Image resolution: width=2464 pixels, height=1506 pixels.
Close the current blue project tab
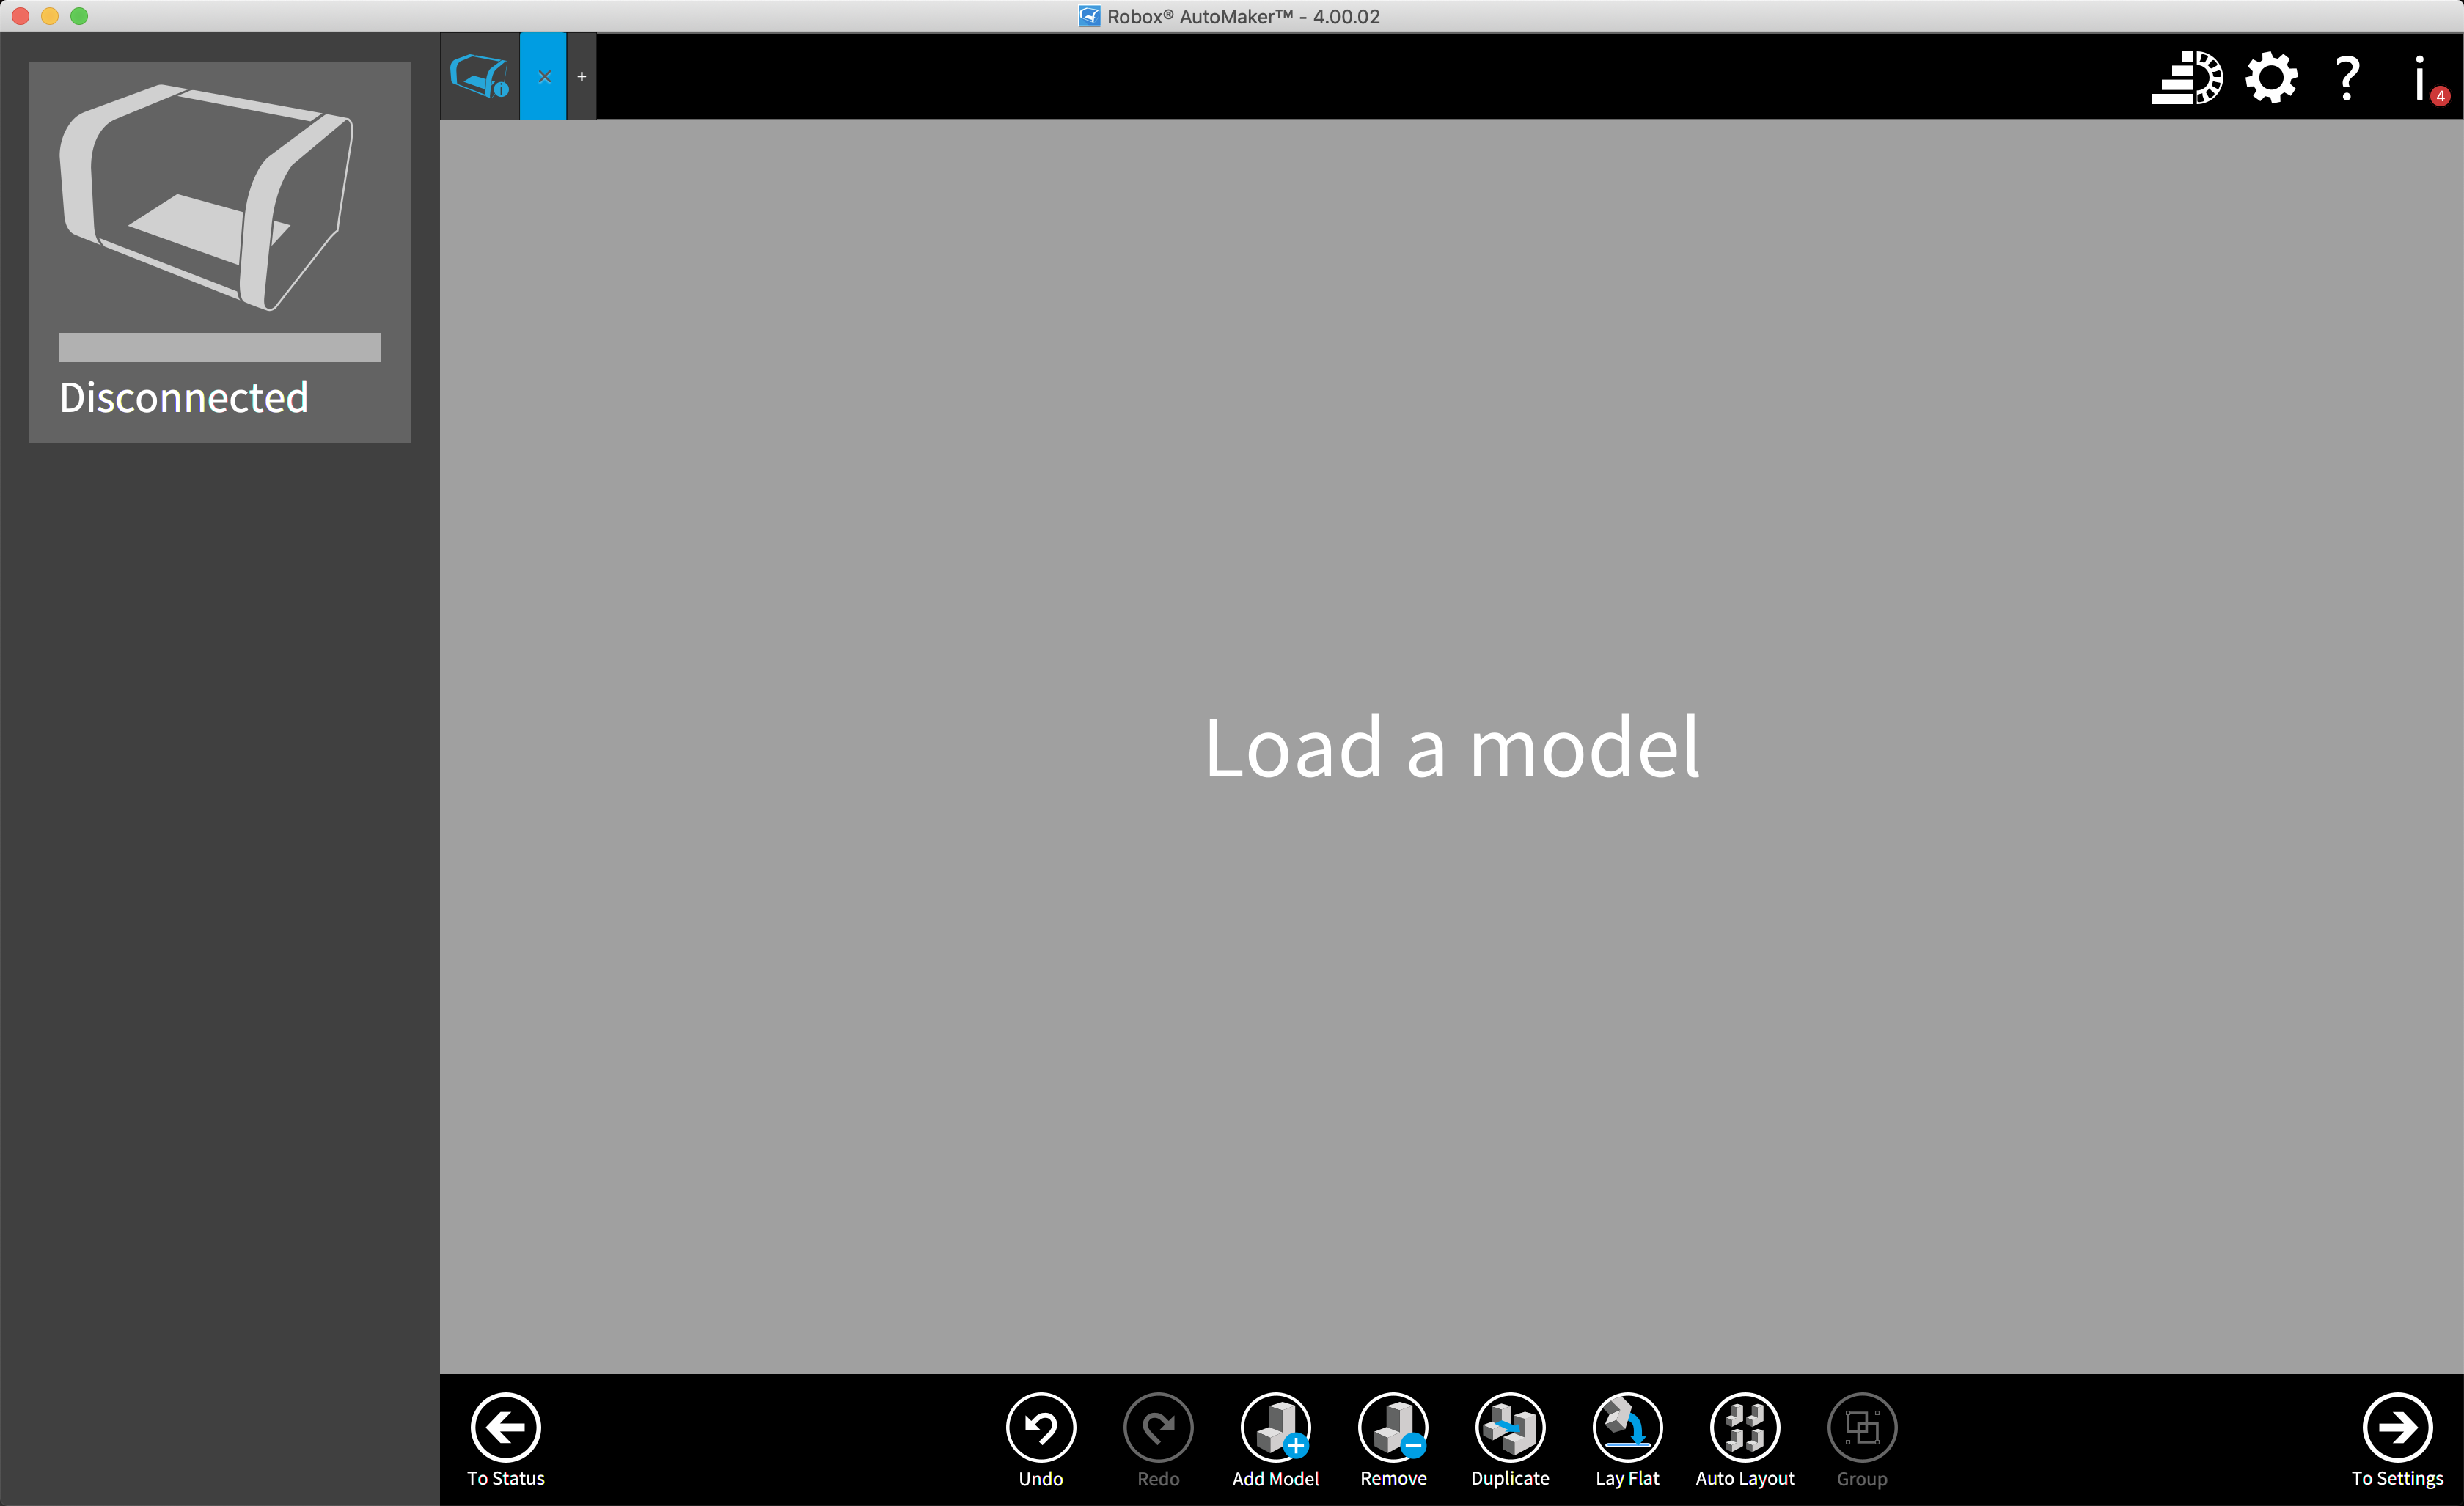tap(544, 76)
